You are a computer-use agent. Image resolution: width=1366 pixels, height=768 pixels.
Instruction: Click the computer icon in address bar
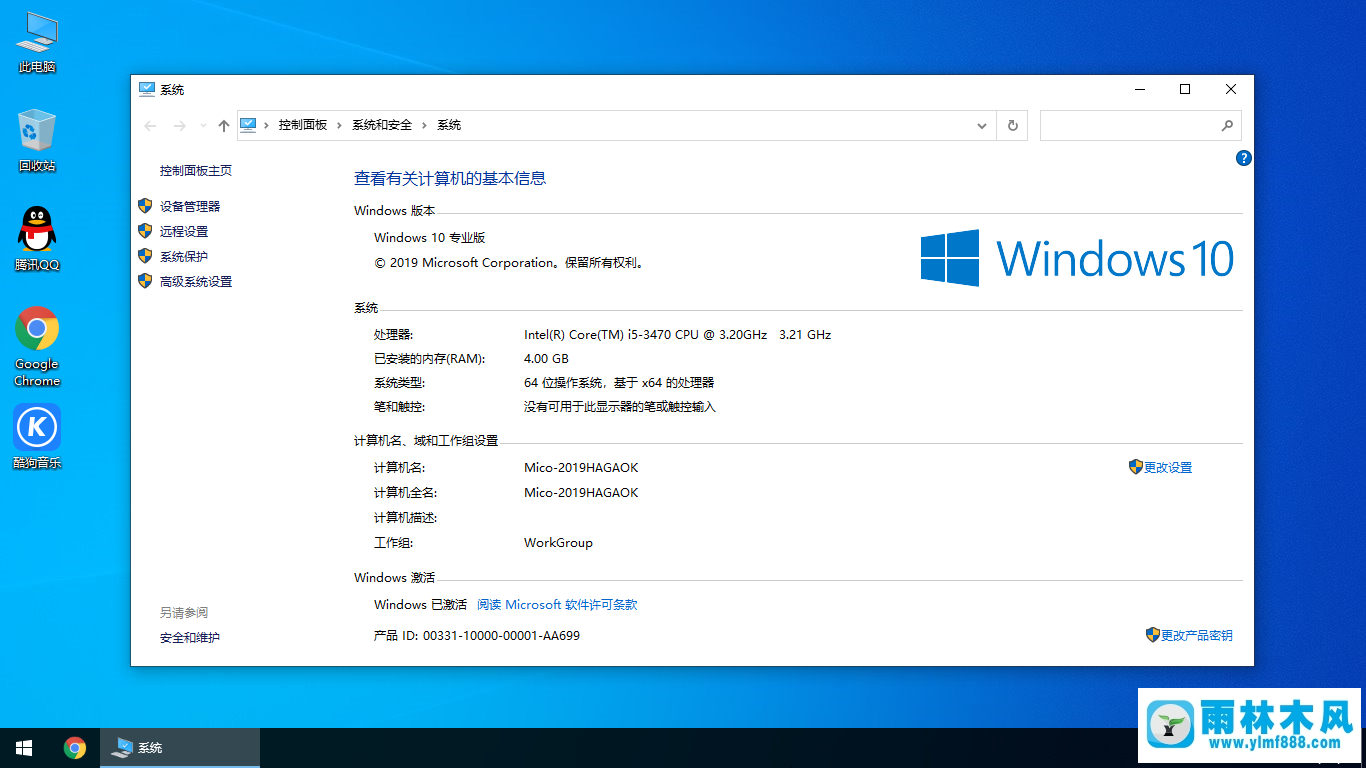point(249,125)
